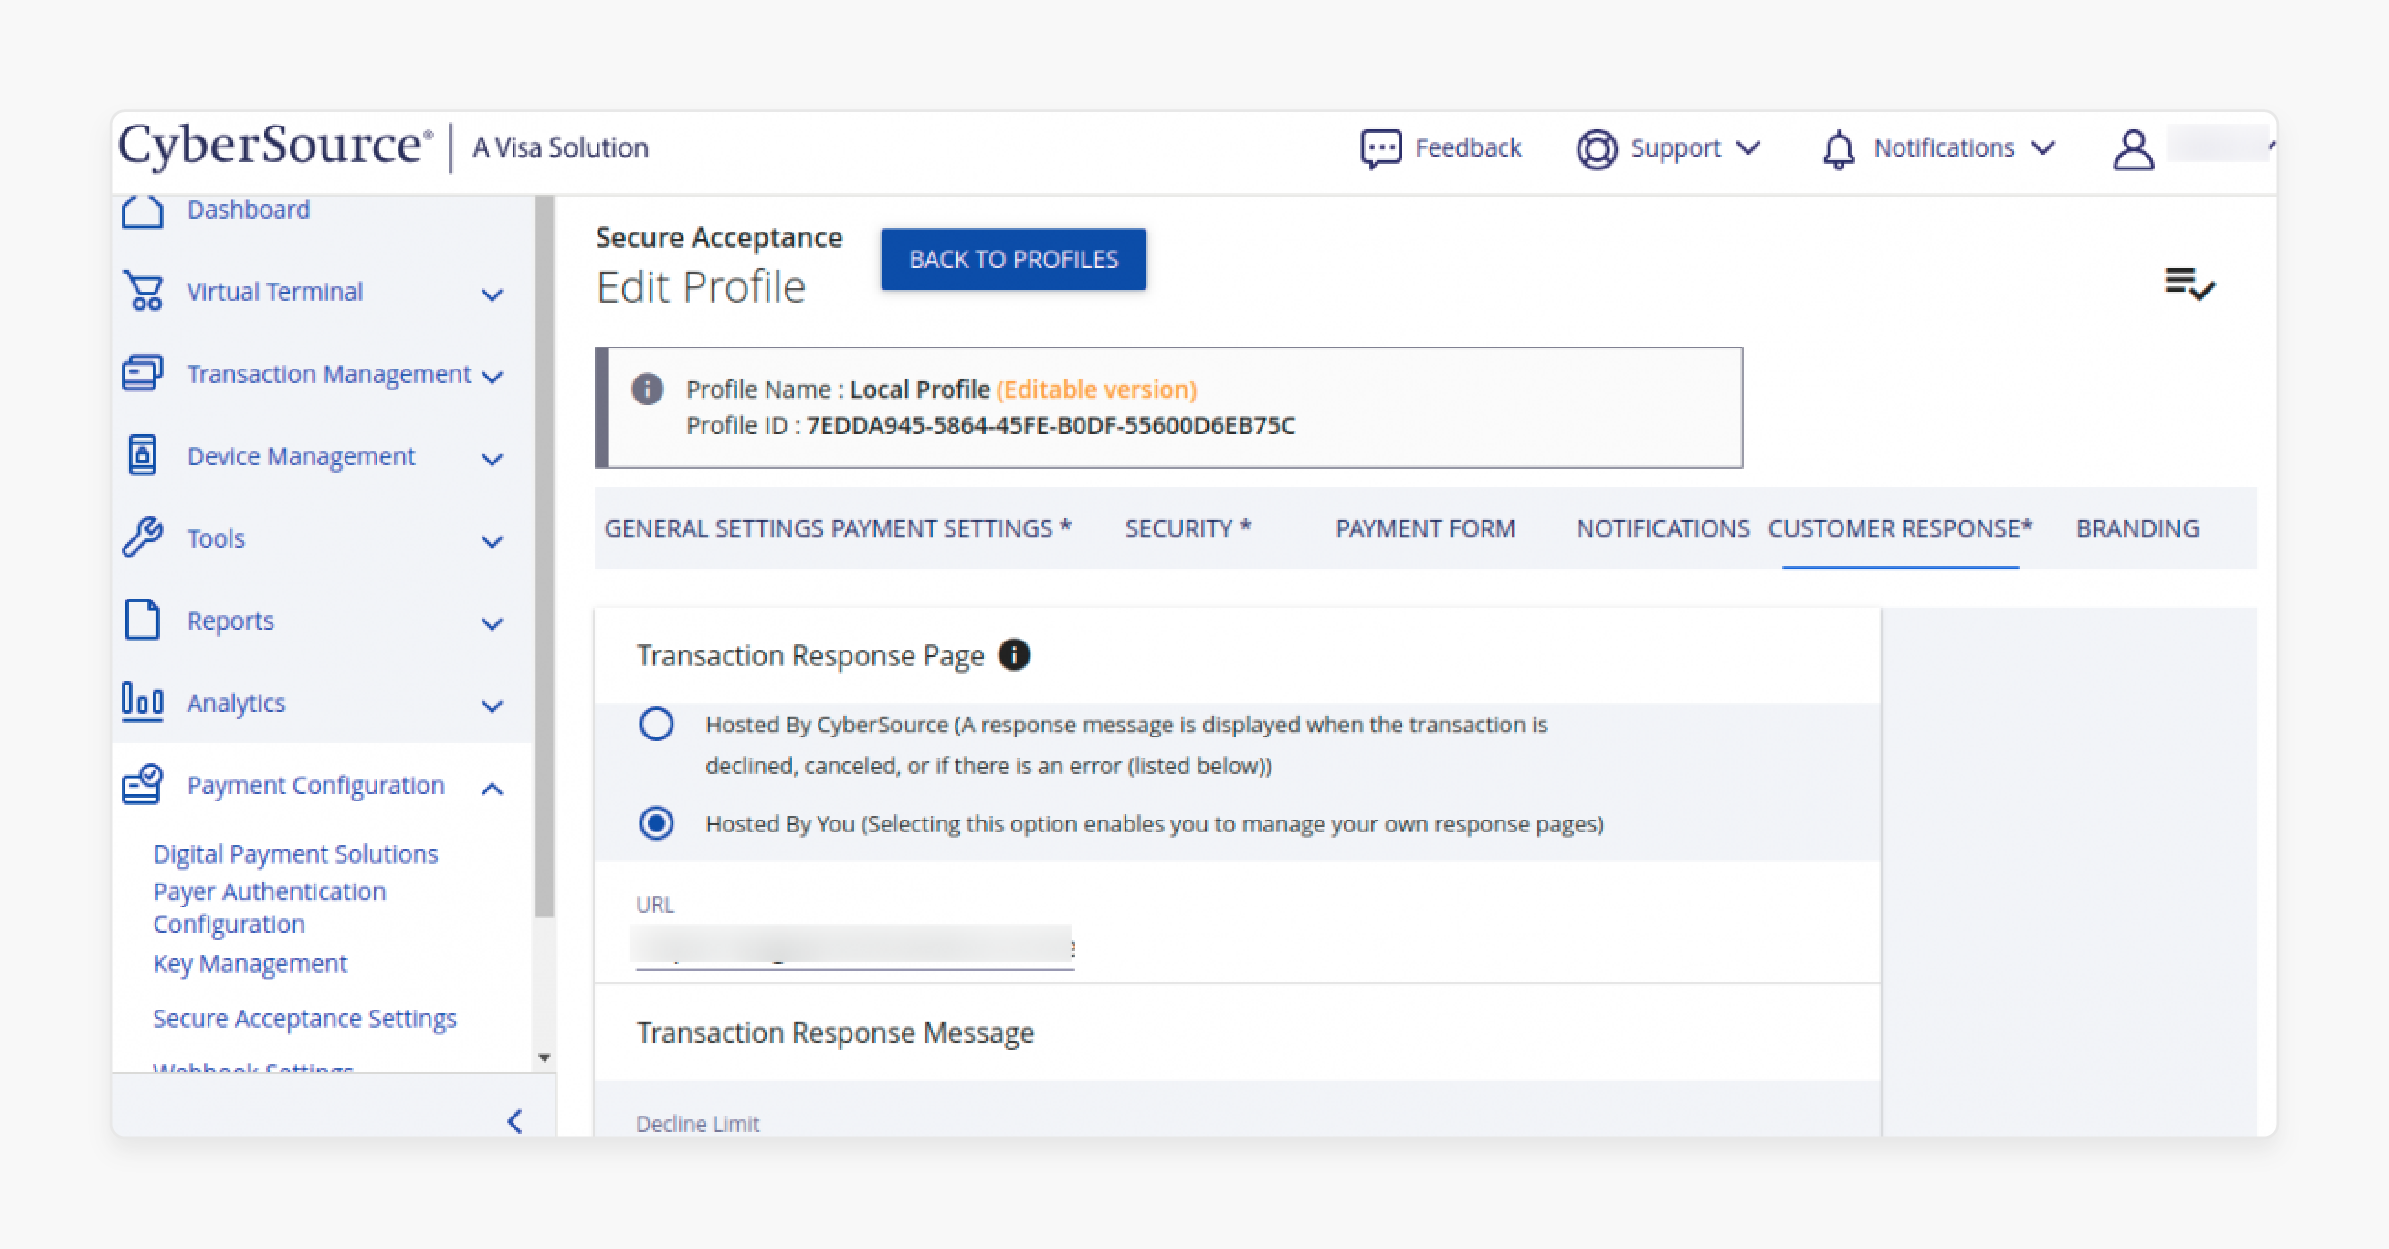The image size is (2389, 1249).
Task: Click the Payment Configuration card icon
Action: coord(142,784)
